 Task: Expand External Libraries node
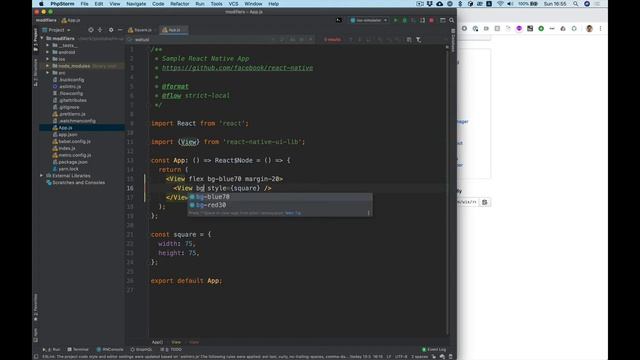click(42, 176)
